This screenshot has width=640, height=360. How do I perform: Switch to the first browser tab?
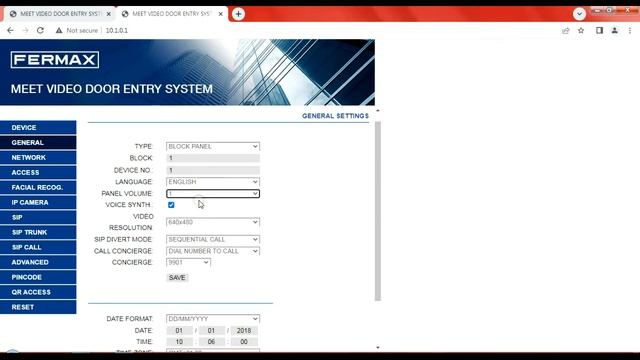[60, 14]
